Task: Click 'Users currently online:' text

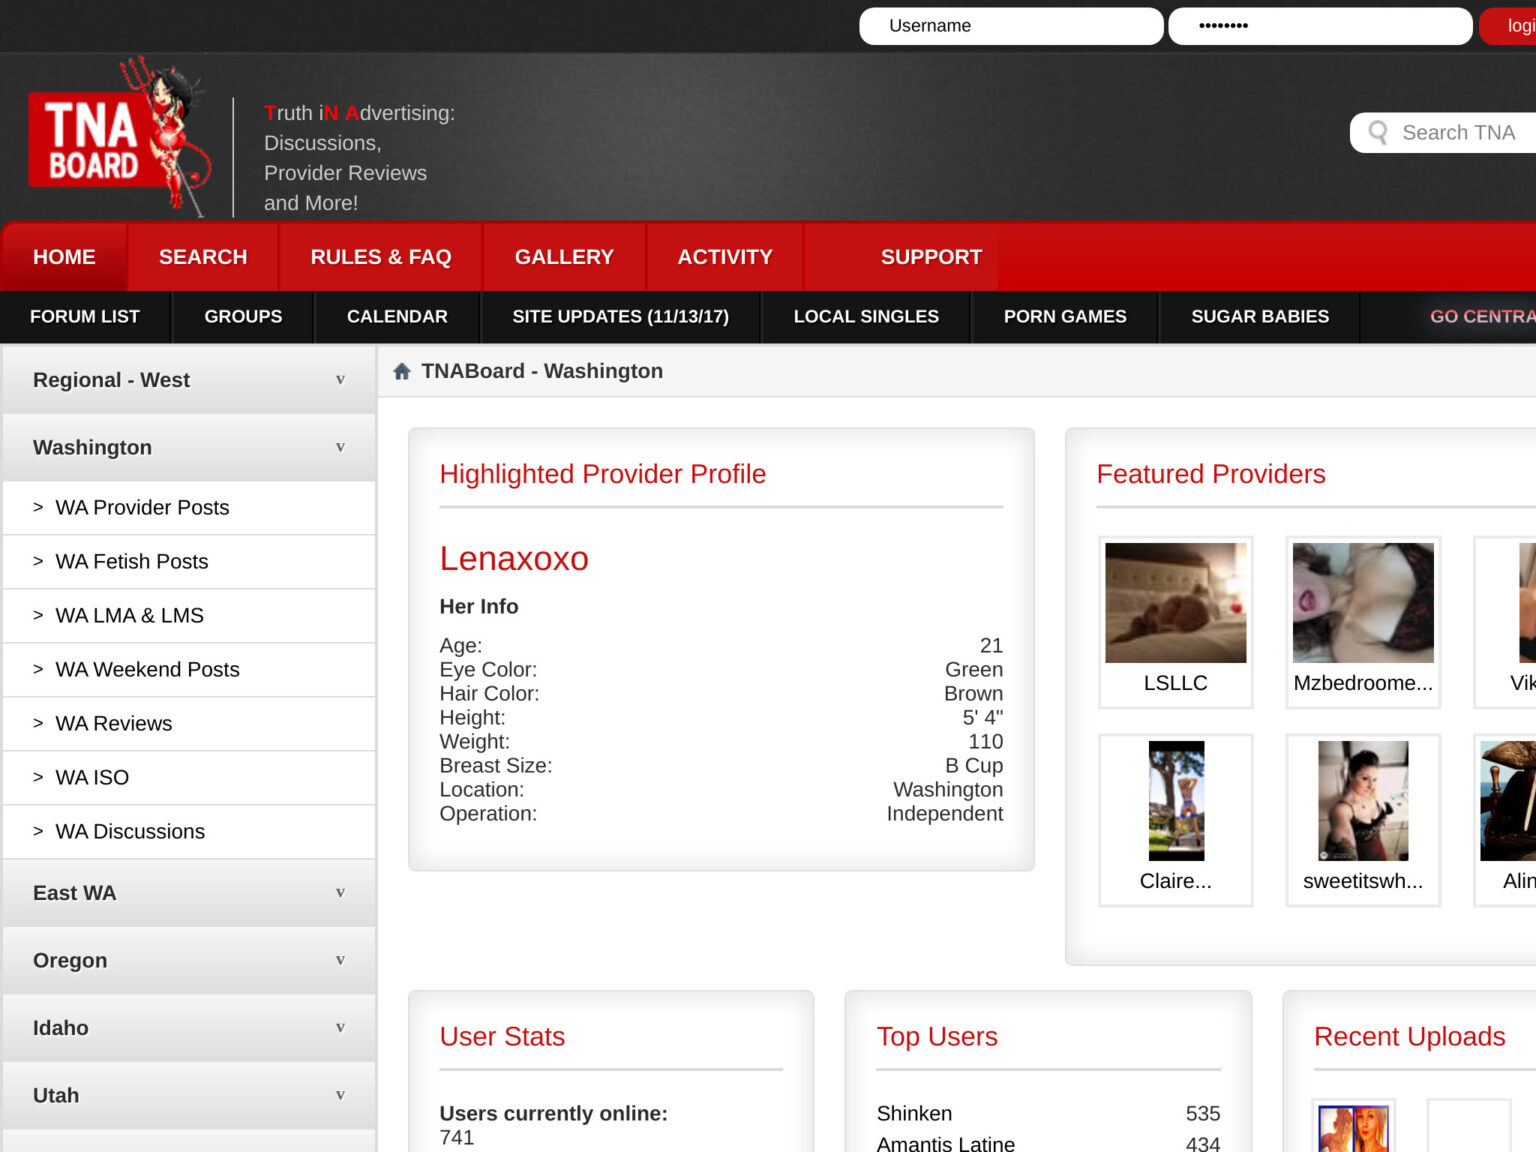Action: 553,1114
